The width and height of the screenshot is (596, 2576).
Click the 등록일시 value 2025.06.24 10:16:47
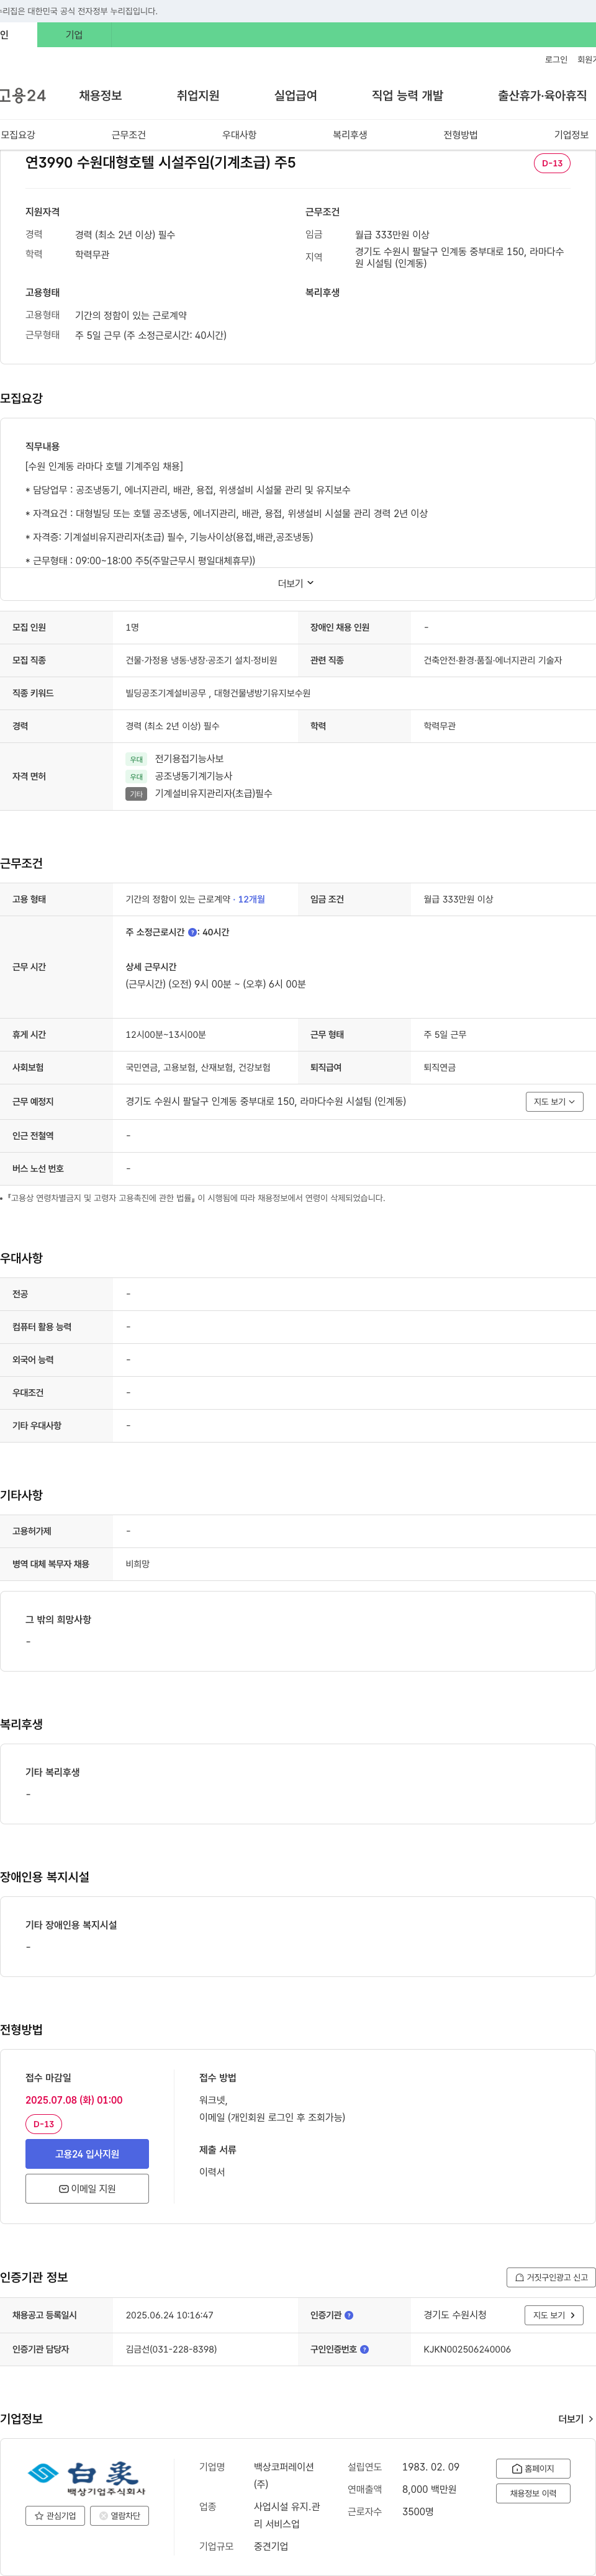[x=169, y=2315]
